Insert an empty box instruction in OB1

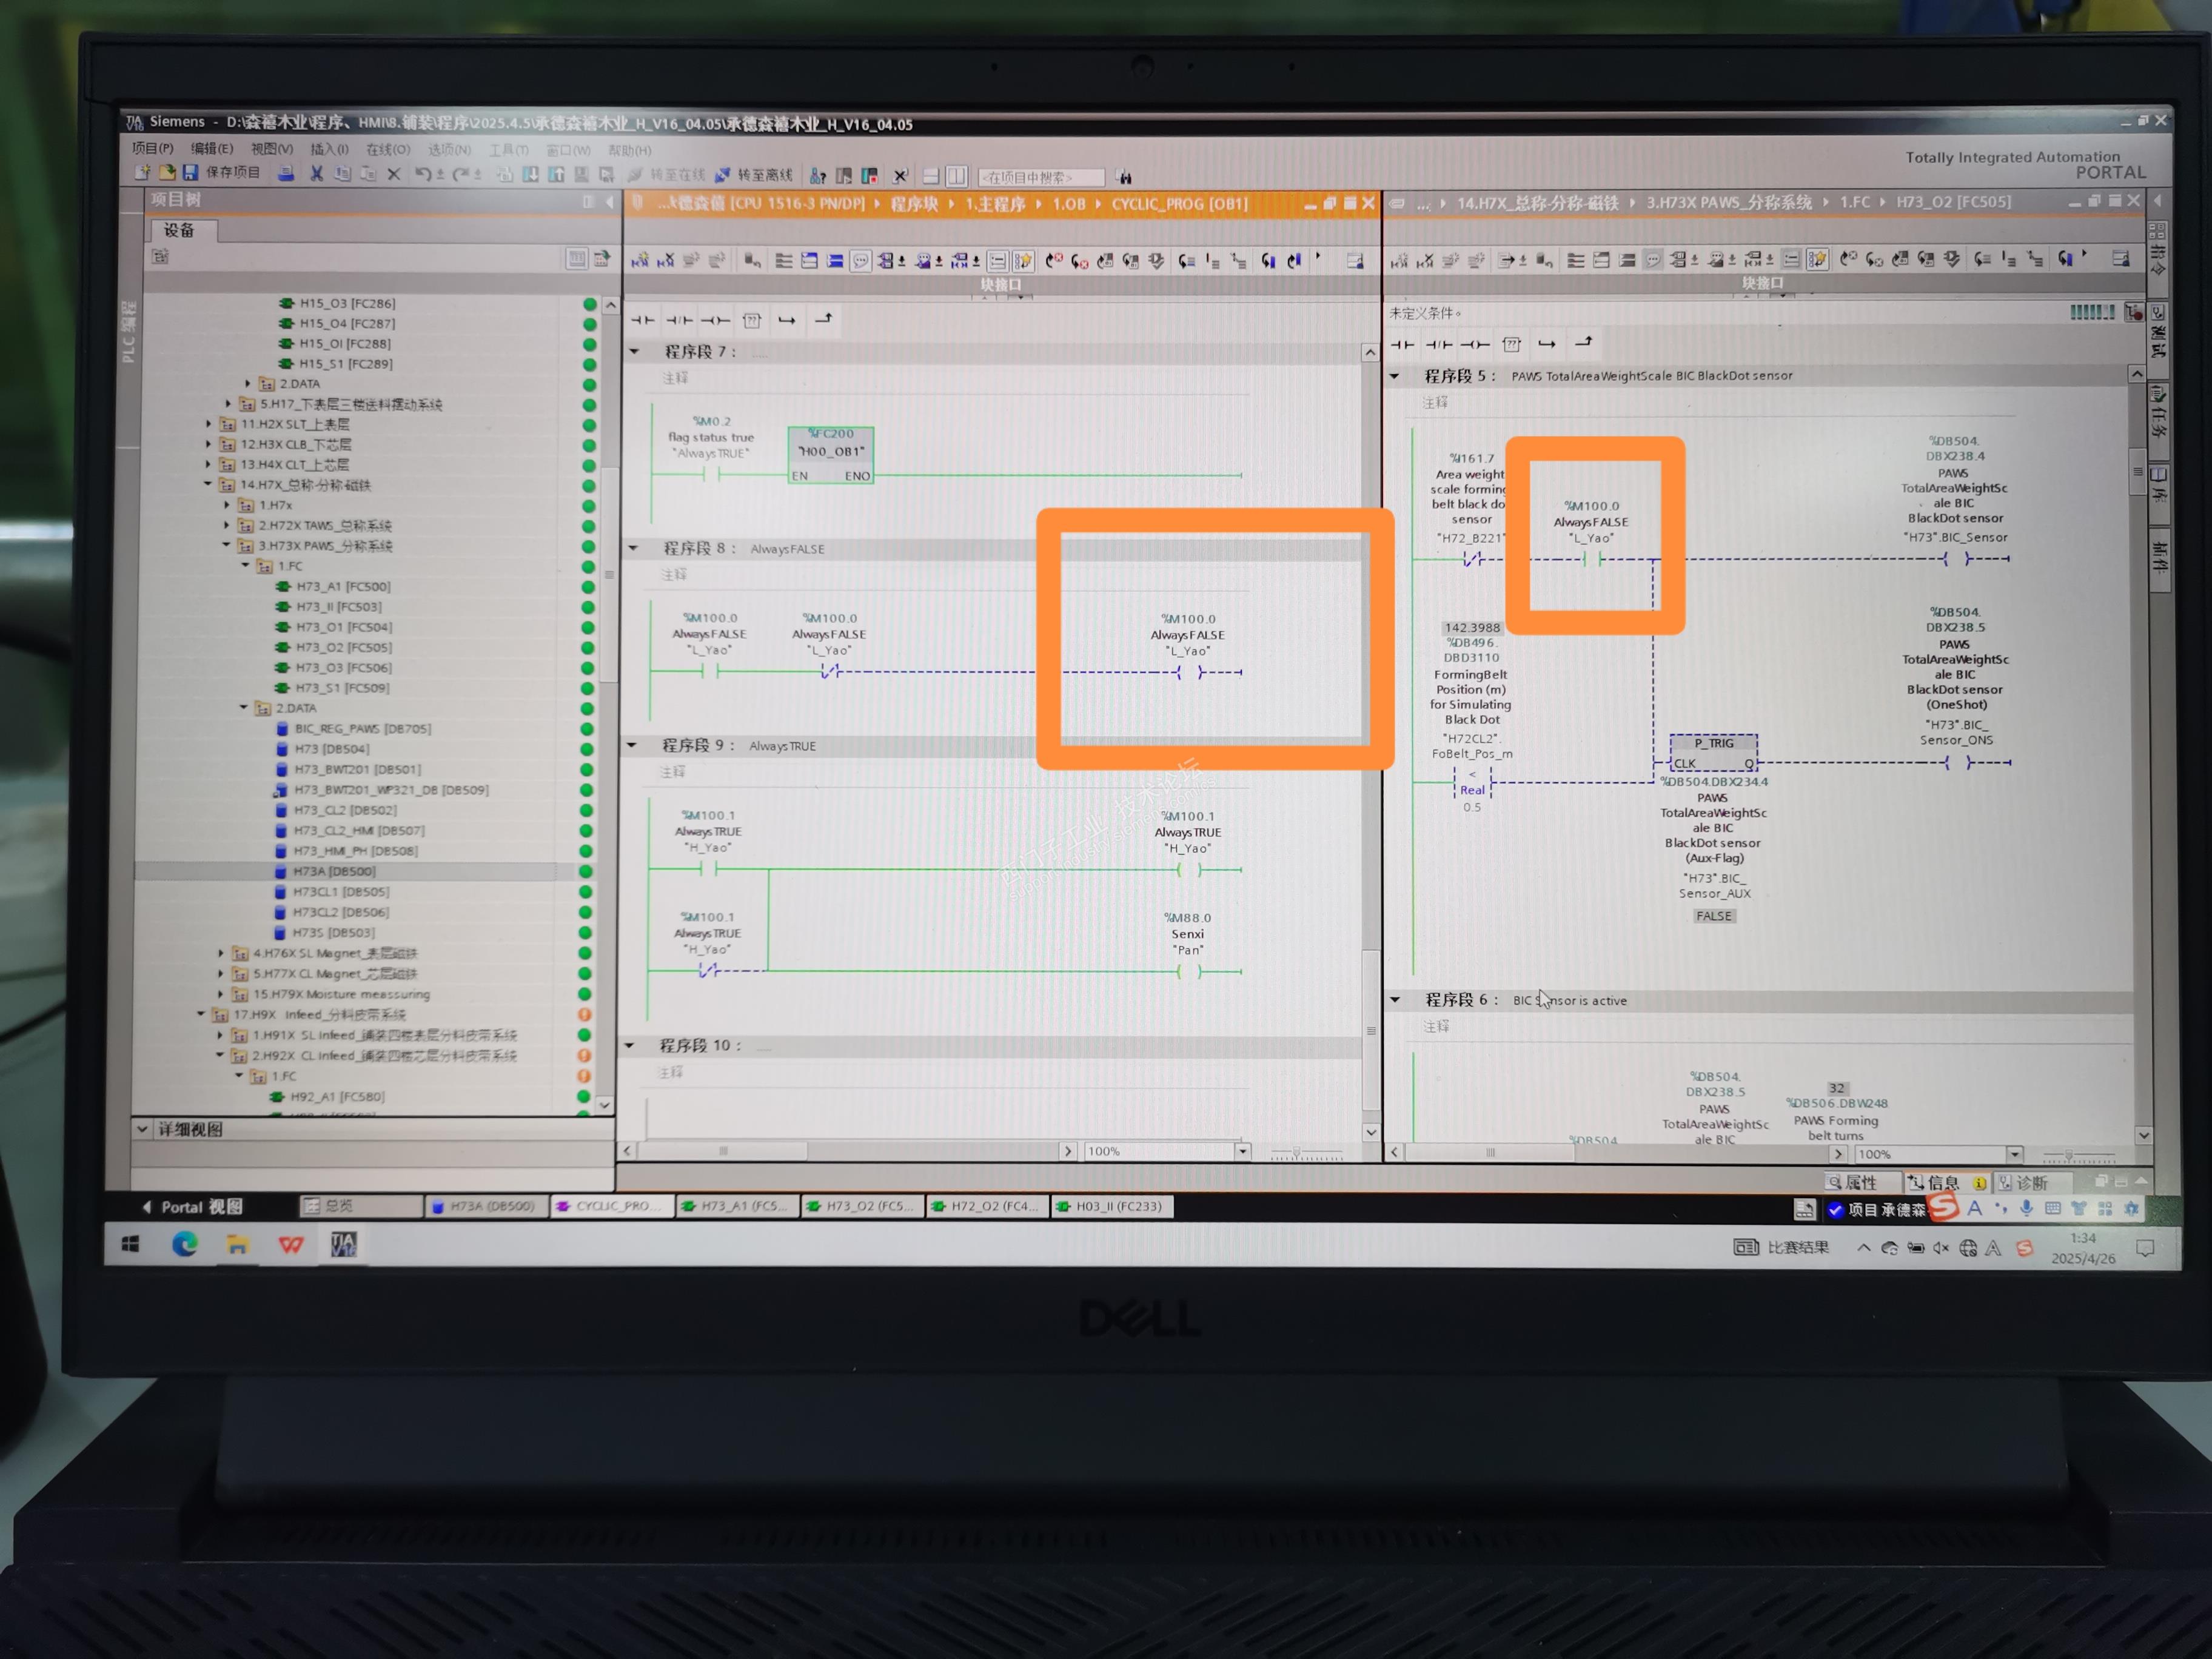click(752, 320)
